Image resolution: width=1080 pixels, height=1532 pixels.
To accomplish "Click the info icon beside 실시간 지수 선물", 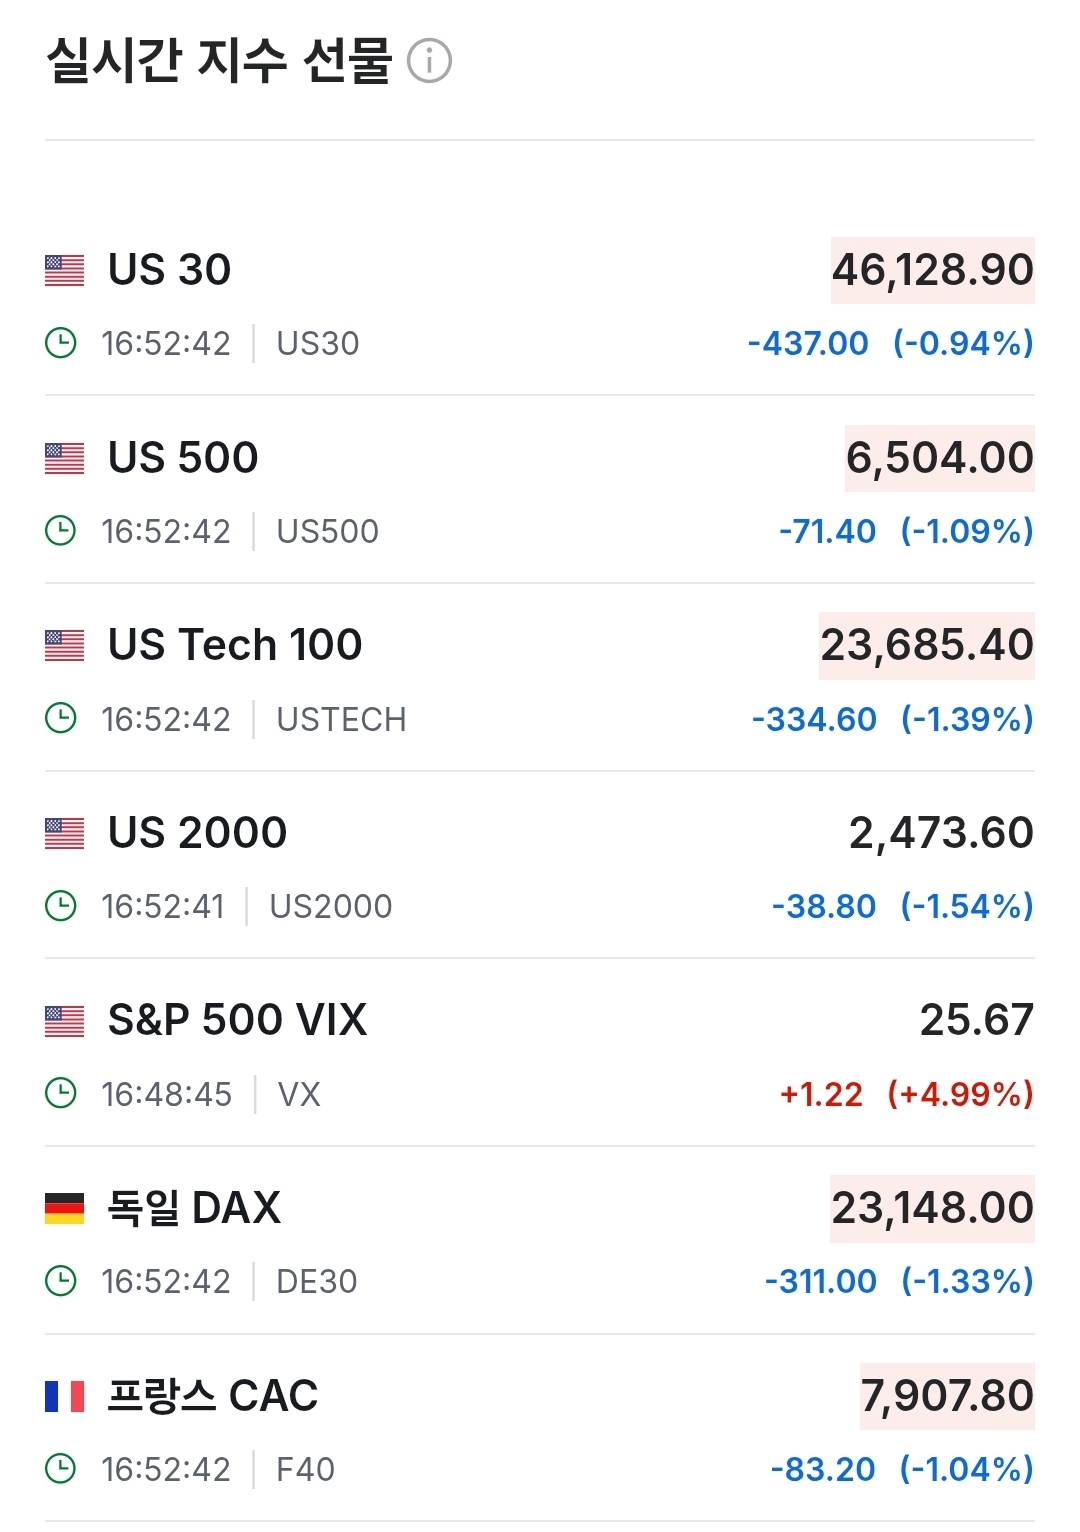I will [x=430, y=61].
